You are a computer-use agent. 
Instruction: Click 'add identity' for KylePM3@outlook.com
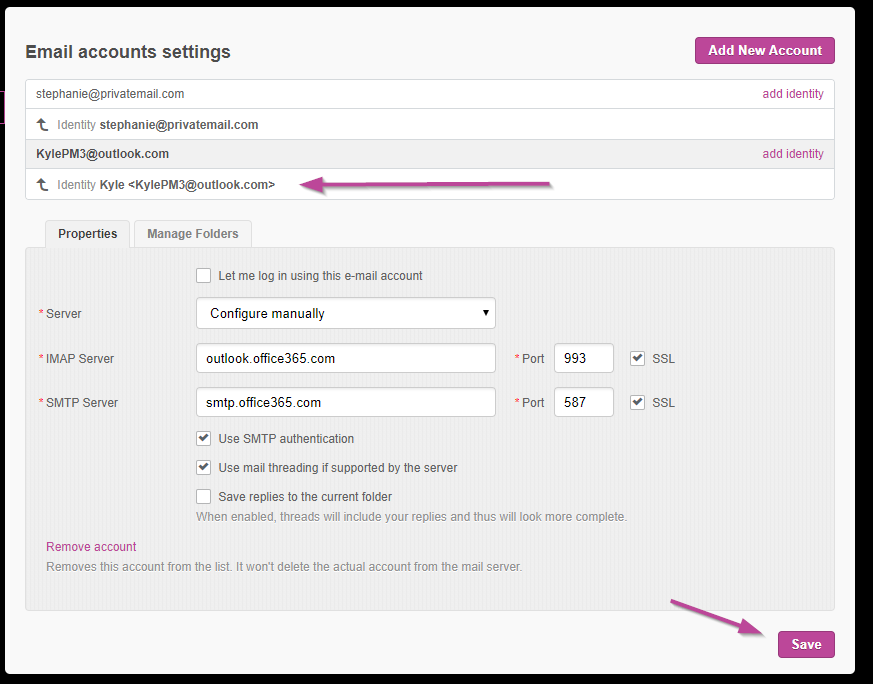click(x=792, y=154)
